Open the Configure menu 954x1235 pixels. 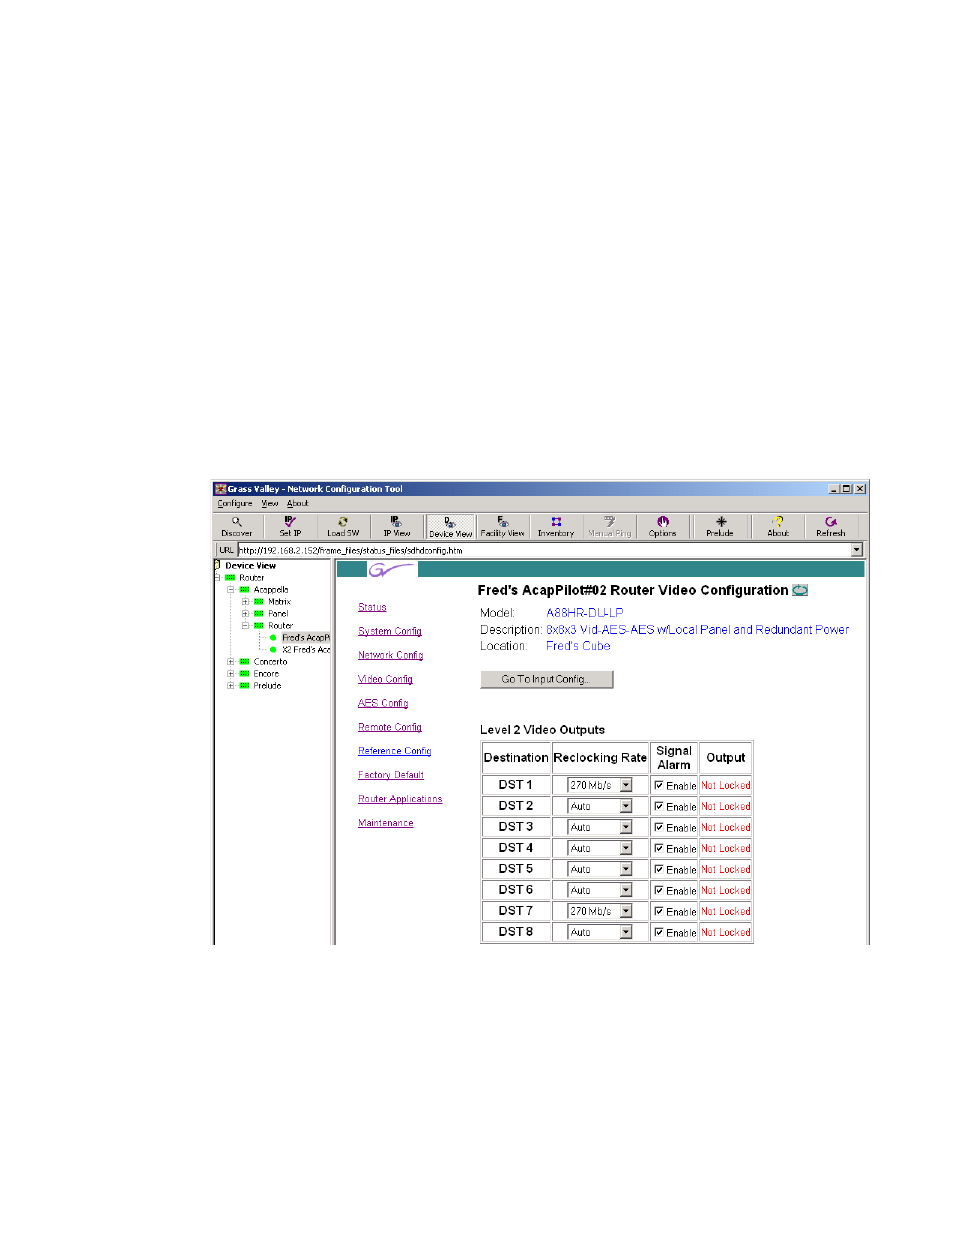(x=235, y=503)
